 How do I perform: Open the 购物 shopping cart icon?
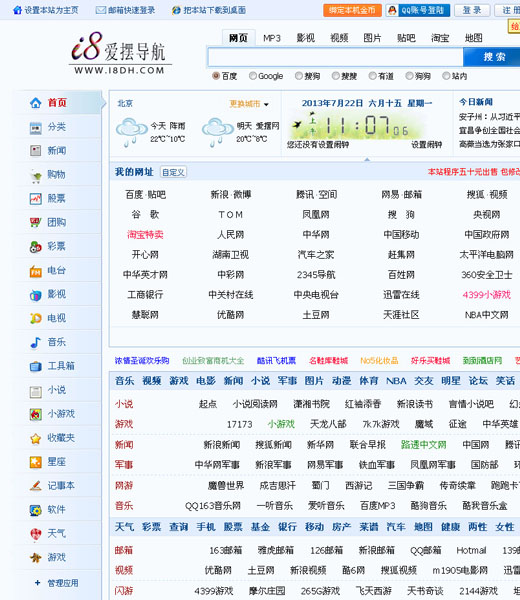[x=36, y=175]
